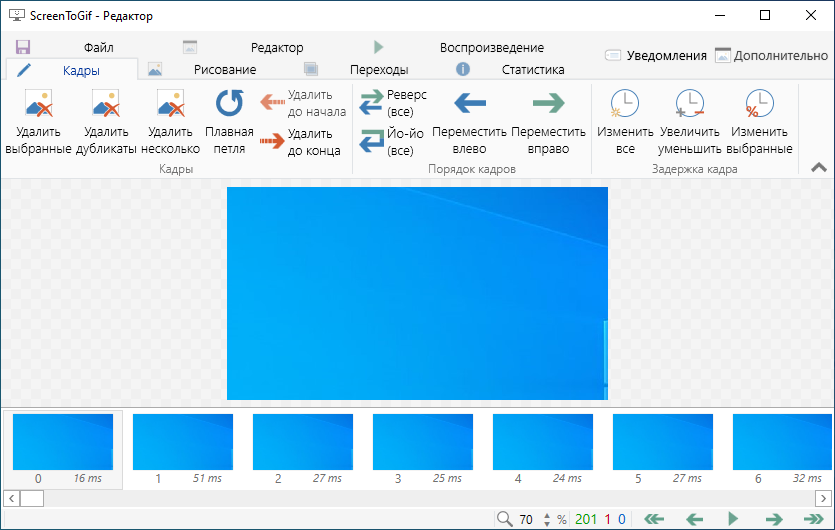The width and height of the screenshot is (835, 530).
Task: Select frame 4 thumbnail
Action: point(543,442)
